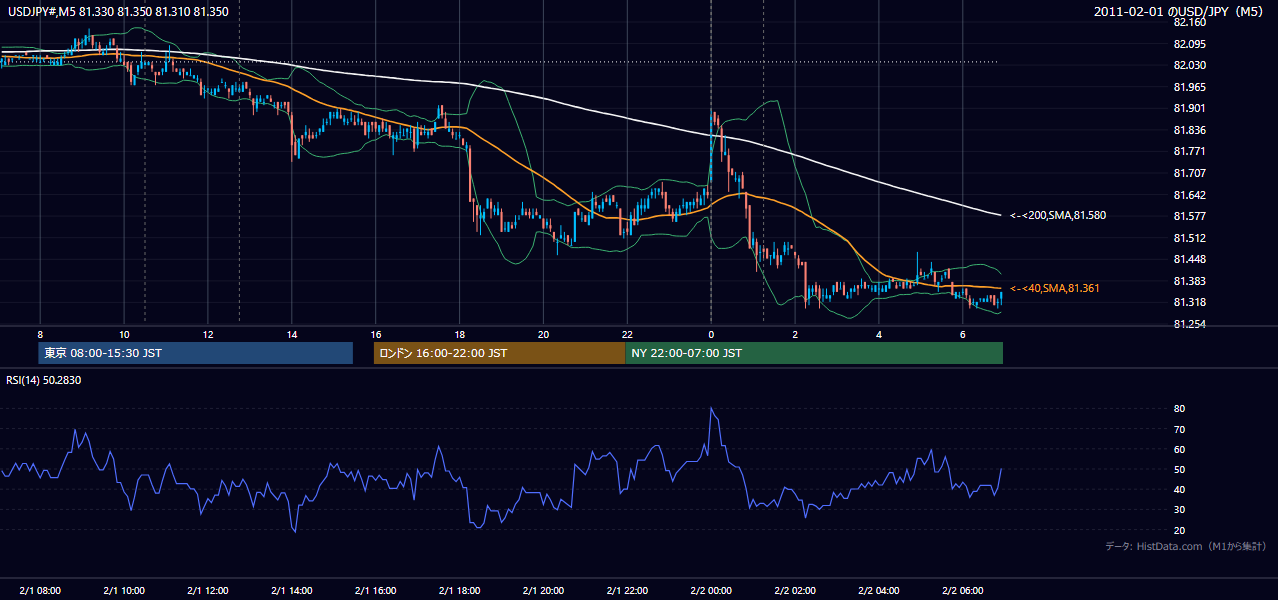
Task: Click the 2/1 14:00 date label
Action: tap(291, 590)
